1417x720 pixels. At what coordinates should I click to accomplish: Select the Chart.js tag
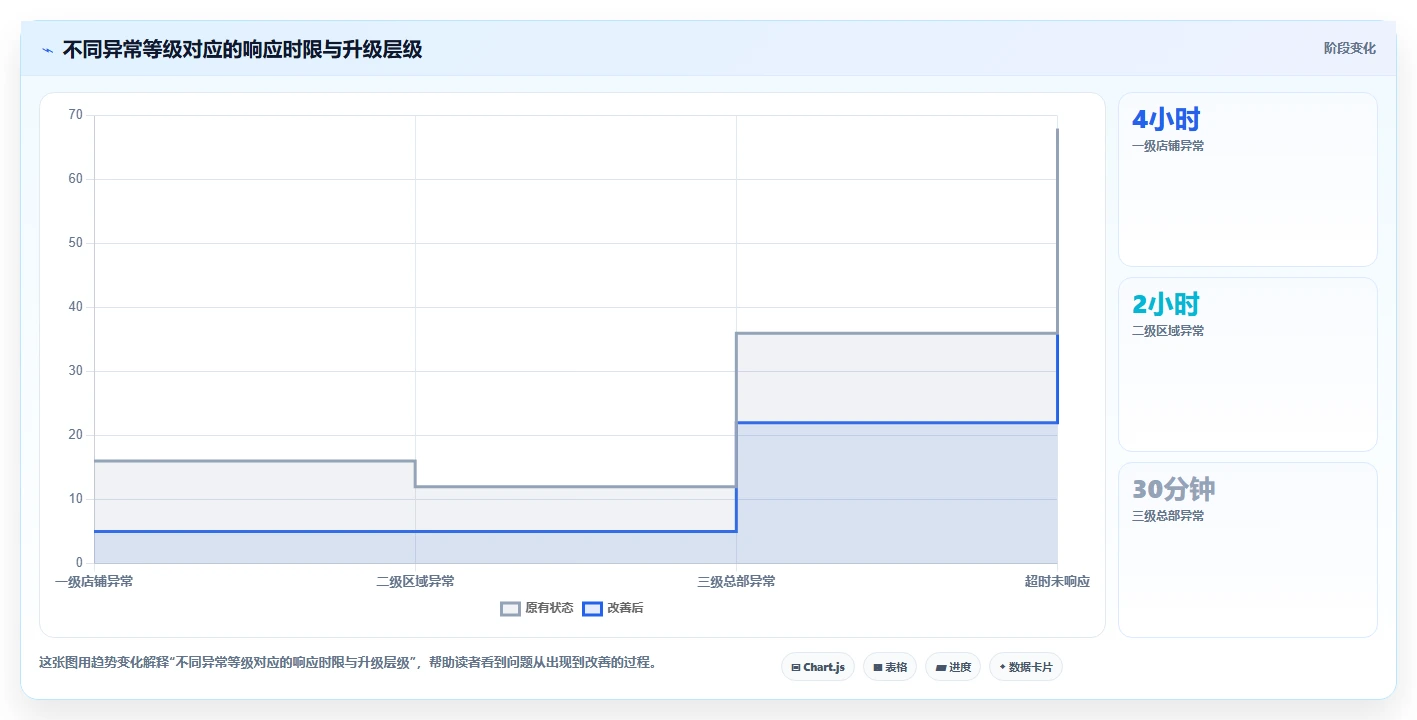[818, 667]
